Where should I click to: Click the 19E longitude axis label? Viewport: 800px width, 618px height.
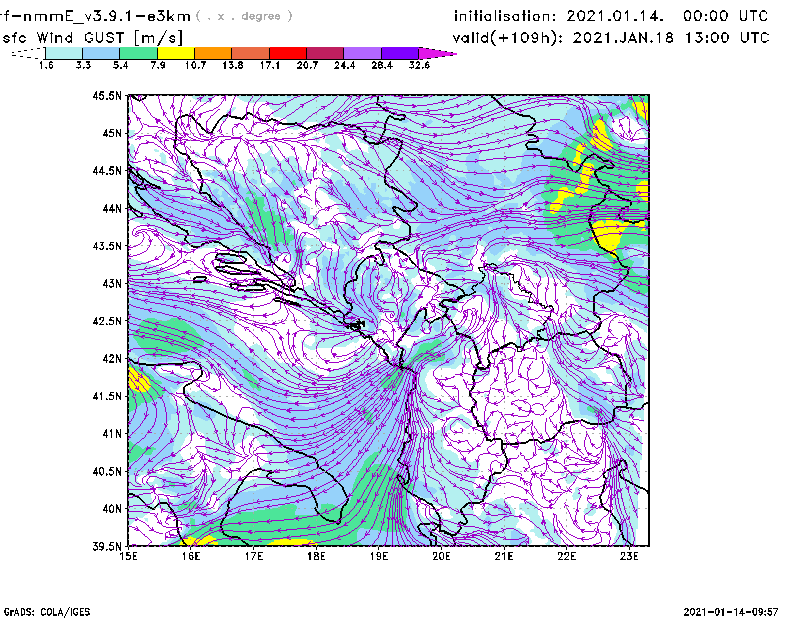coord(379,556)
